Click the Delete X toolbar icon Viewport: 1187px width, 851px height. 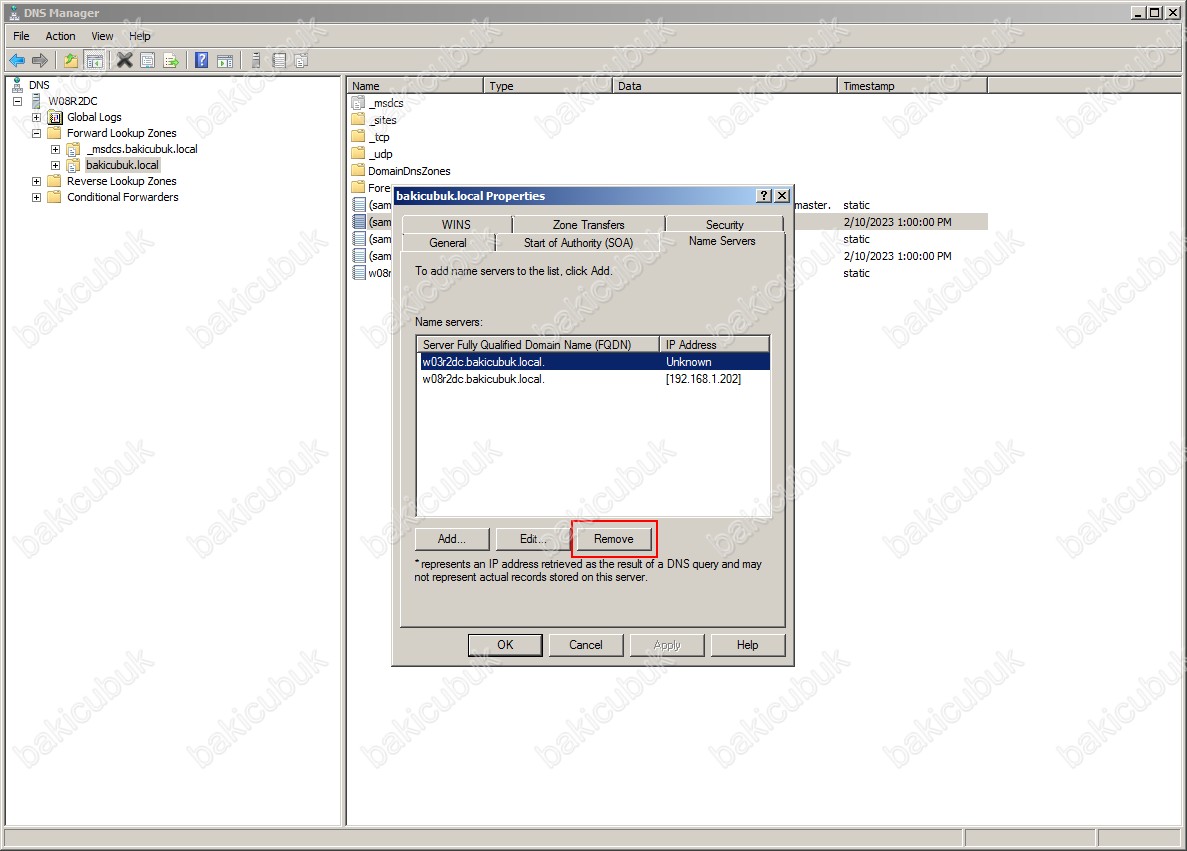pos(124,61)
